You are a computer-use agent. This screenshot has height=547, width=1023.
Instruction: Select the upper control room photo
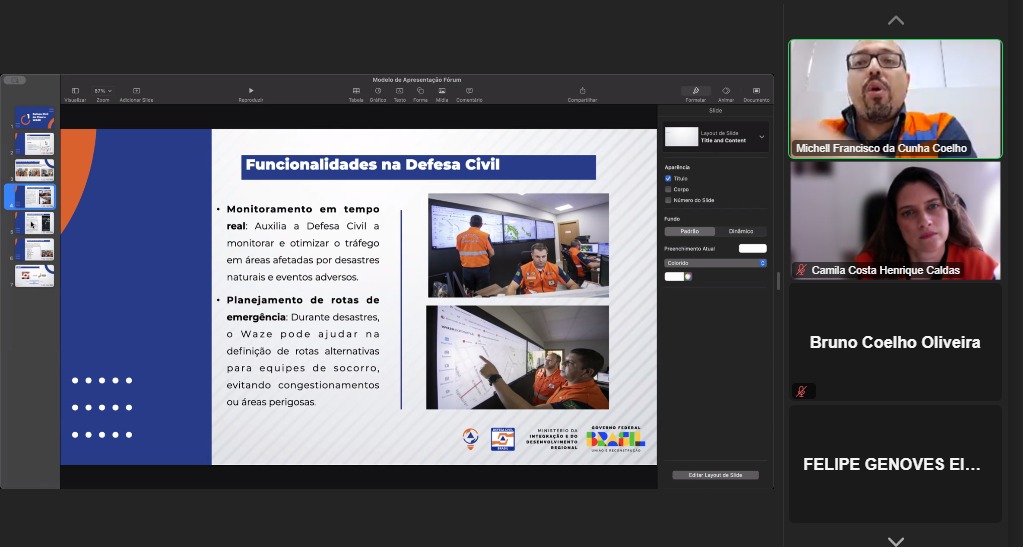click(x=518, y=245)
